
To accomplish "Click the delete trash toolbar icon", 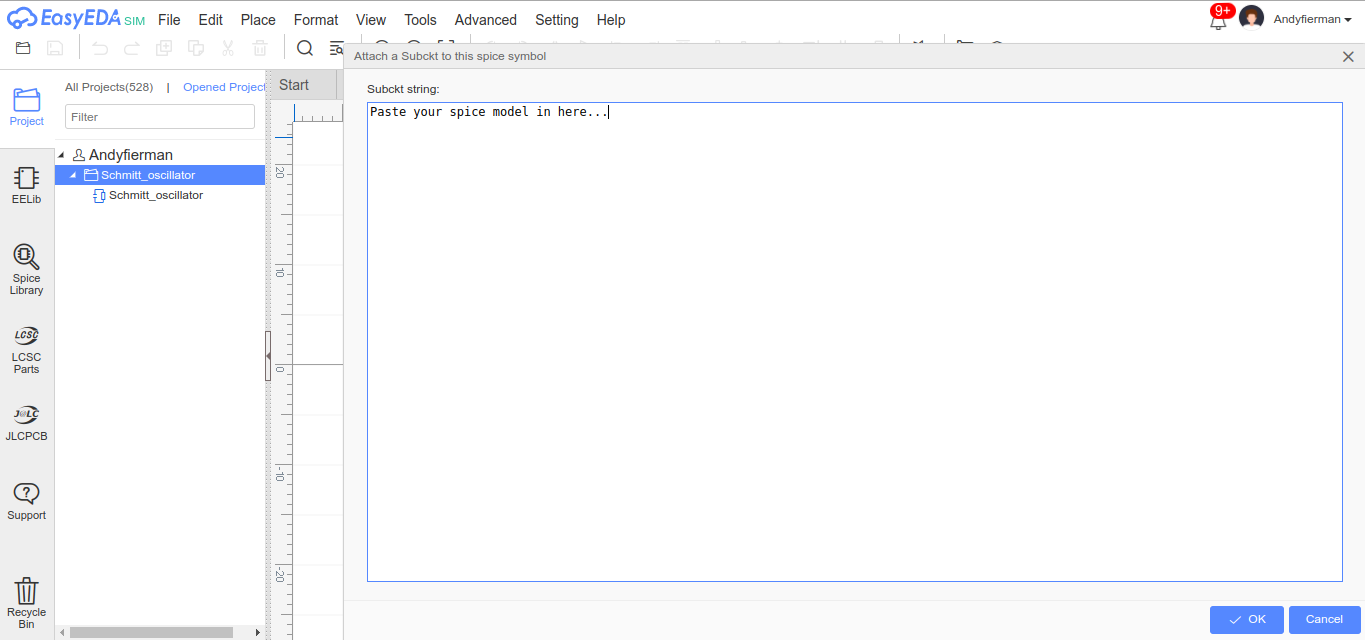I will (260, 48).
